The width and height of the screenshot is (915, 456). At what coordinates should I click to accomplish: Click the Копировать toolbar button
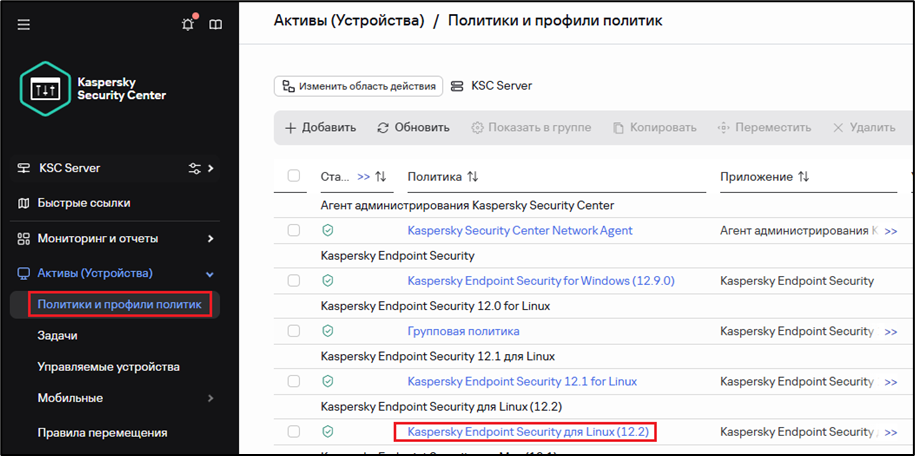(x=654, y=127)
